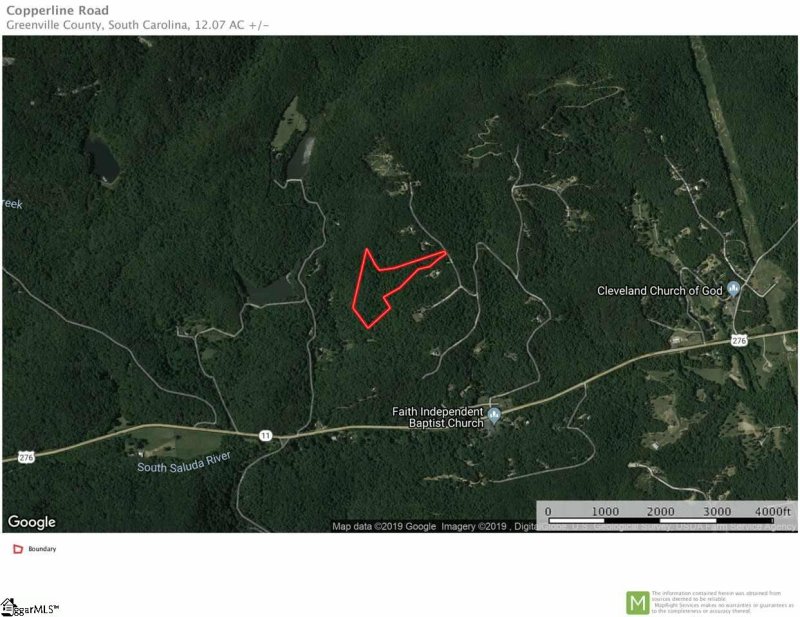Click the MapRight disclaimer text

coord(722,602)
